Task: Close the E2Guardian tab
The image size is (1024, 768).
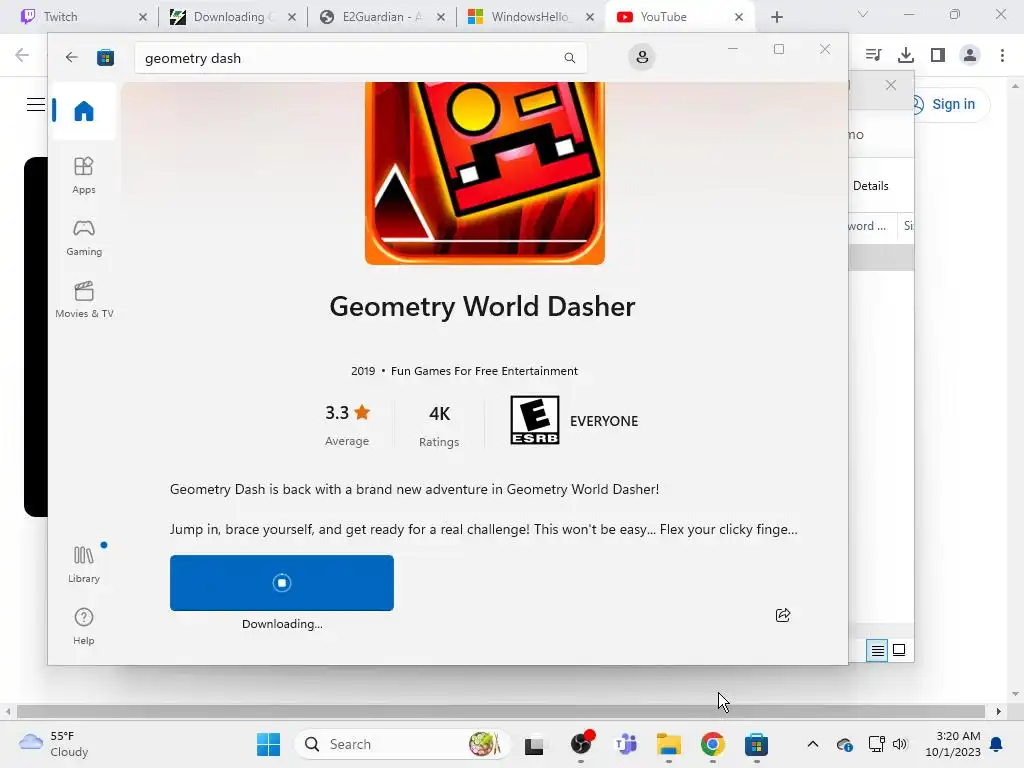Action: [441, 17]
